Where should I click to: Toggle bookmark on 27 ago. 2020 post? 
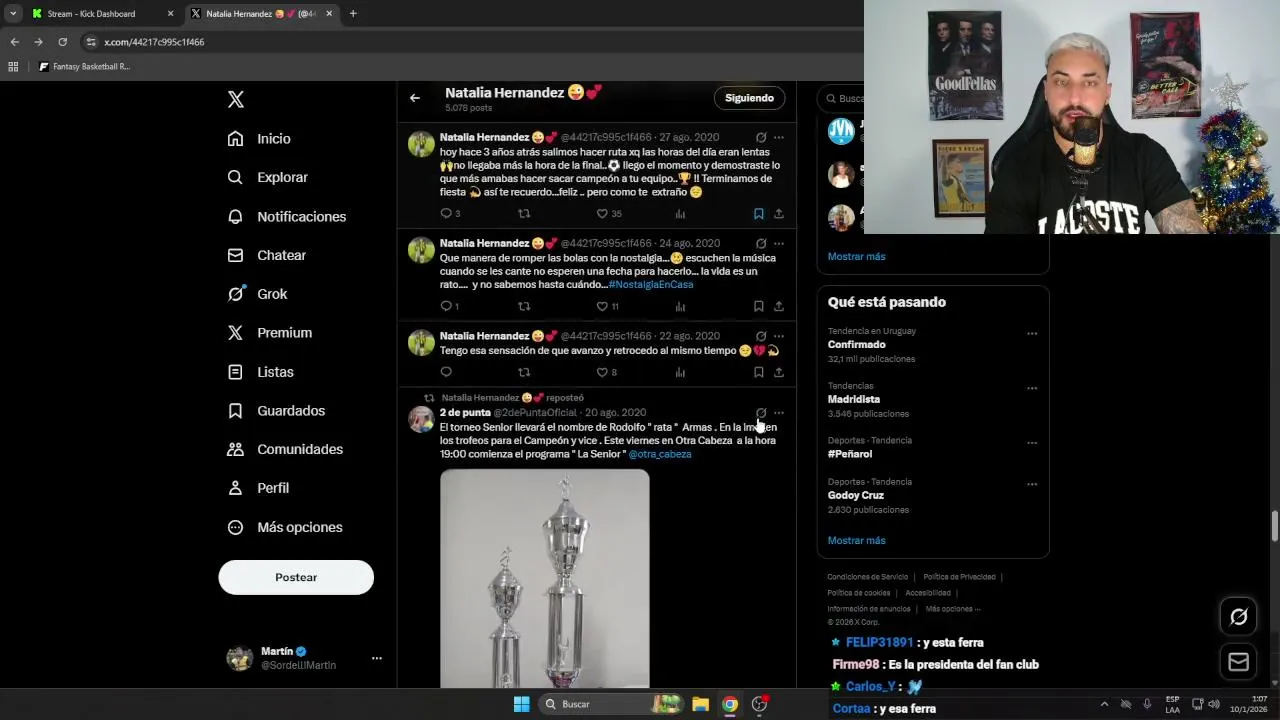pyautogui.click(x=758, y=213)
